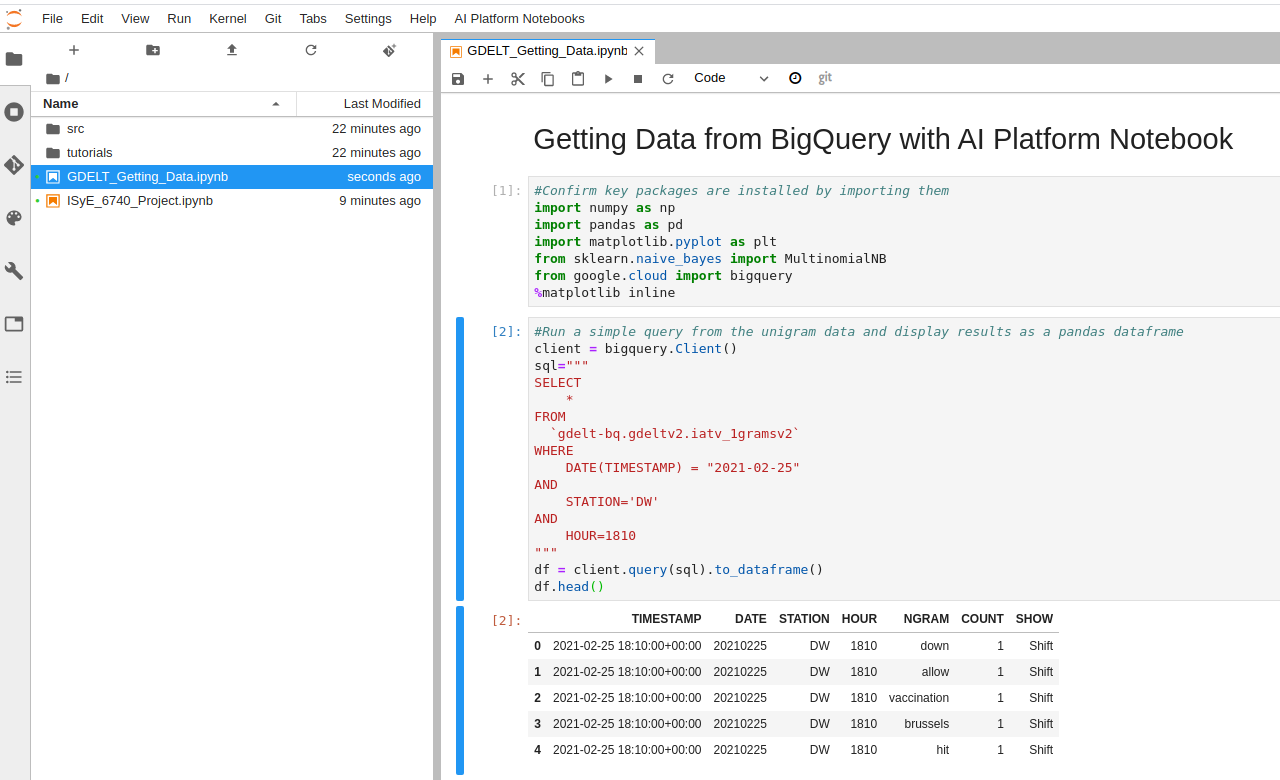Paste cells from the clipboard
The image size is (1280, 780).
pyautogui.click(x=578, y=78)
